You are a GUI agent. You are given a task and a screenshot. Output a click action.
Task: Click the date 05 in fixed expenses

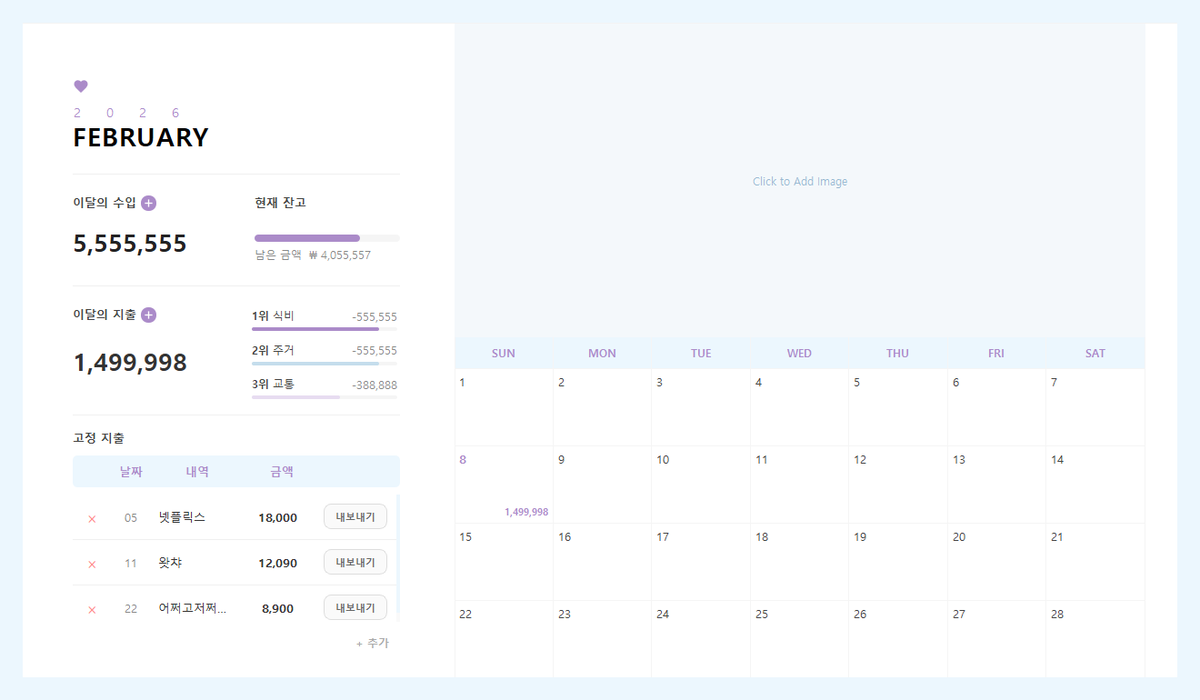pos(131,518)
